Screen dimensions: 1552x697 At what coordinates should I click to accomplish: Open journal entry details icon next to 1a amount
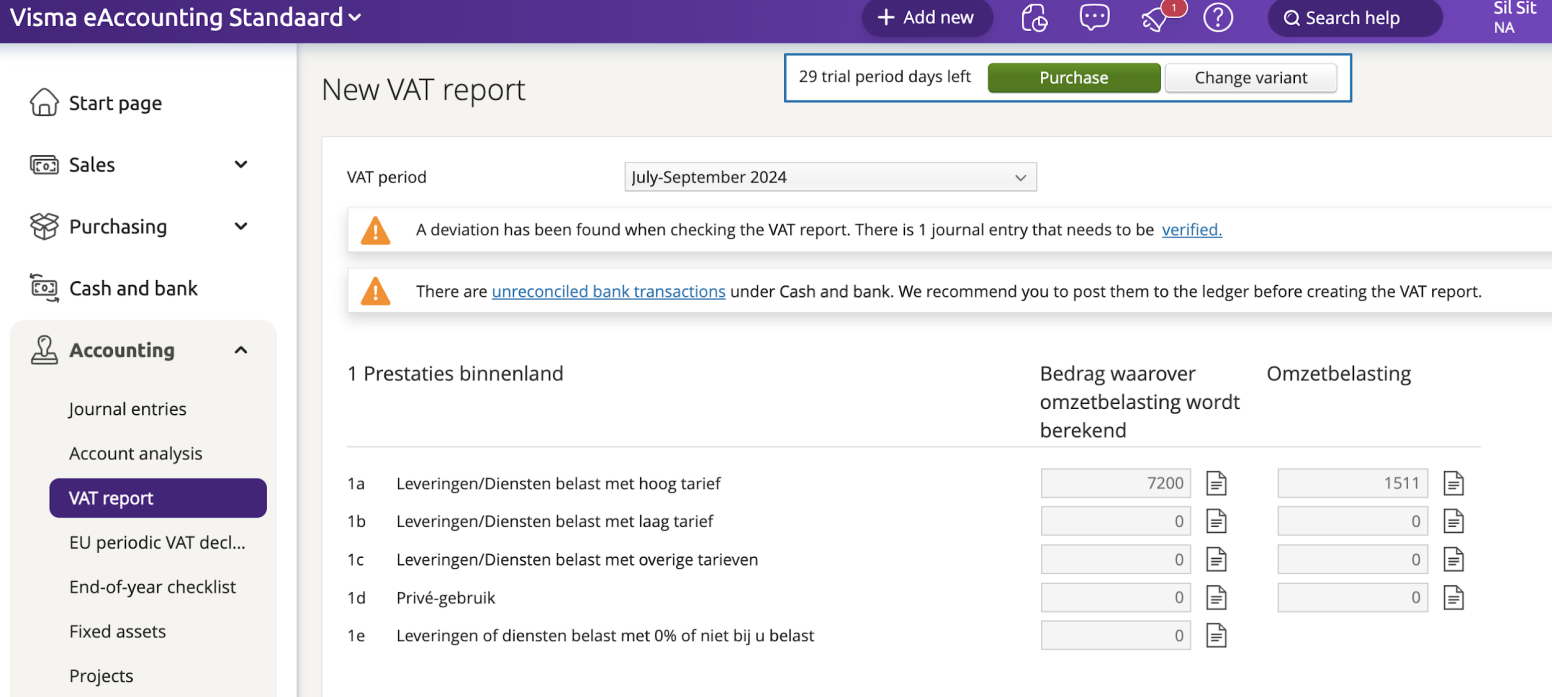click(1216, 482)
